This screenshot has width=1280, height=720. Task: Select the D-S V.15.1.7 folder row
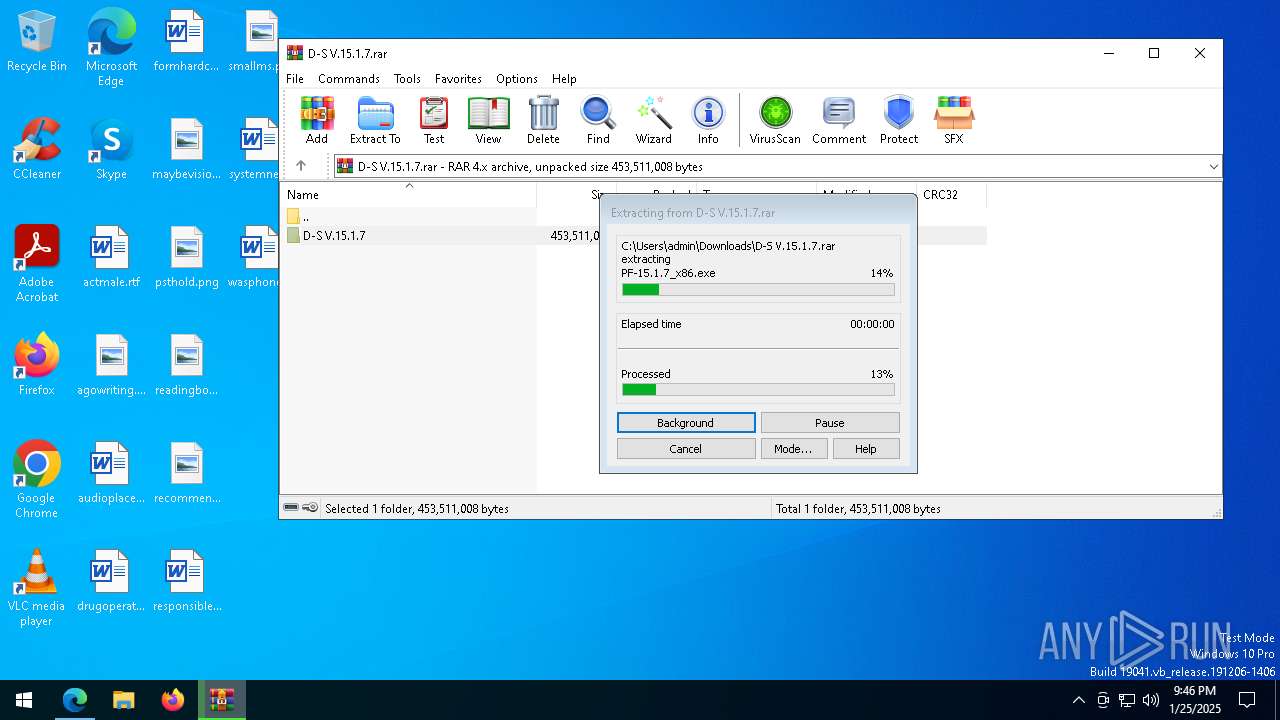click(635, 235)
